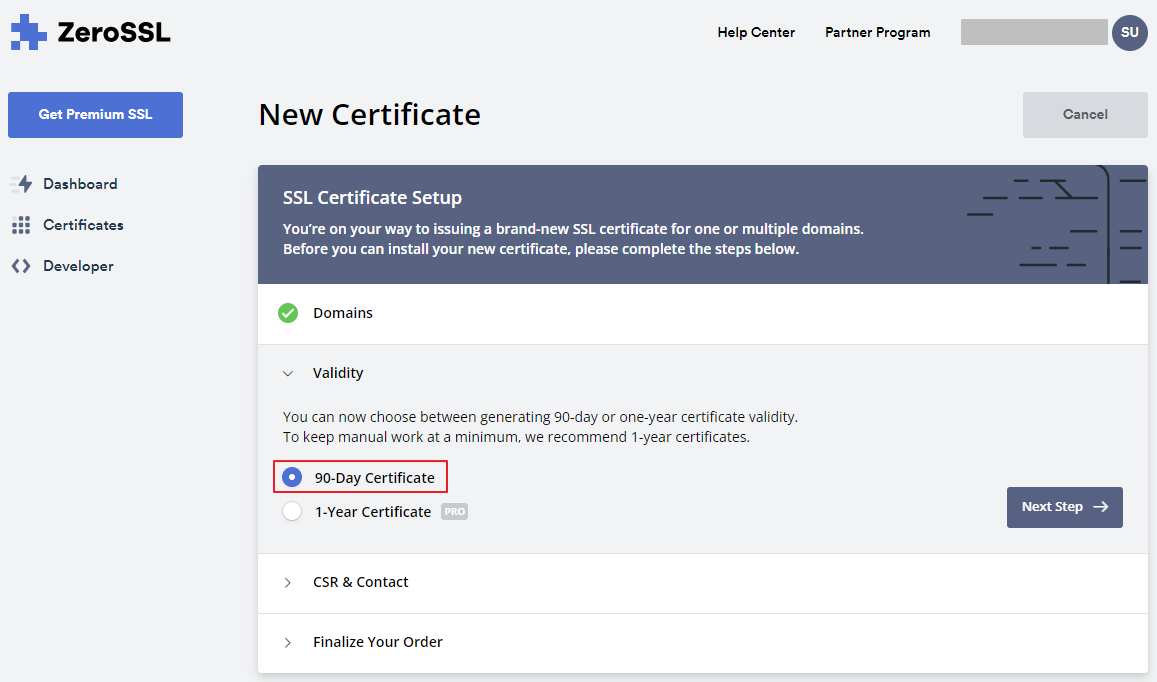
Task: Click the Developer code brackets icon
Action: [x=21, y=266]
